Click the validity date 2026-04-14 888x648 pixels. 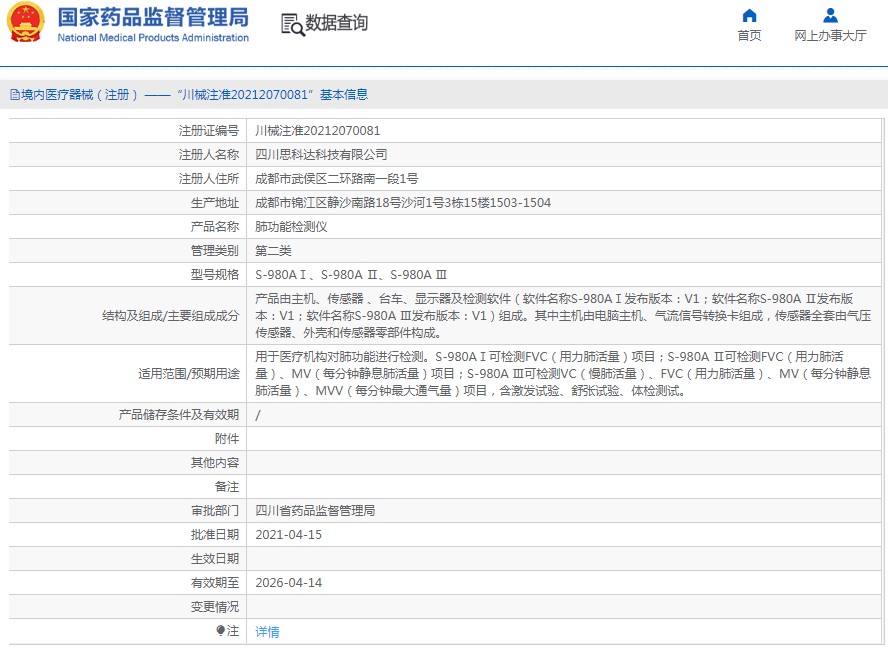click(x=289, y=583)
